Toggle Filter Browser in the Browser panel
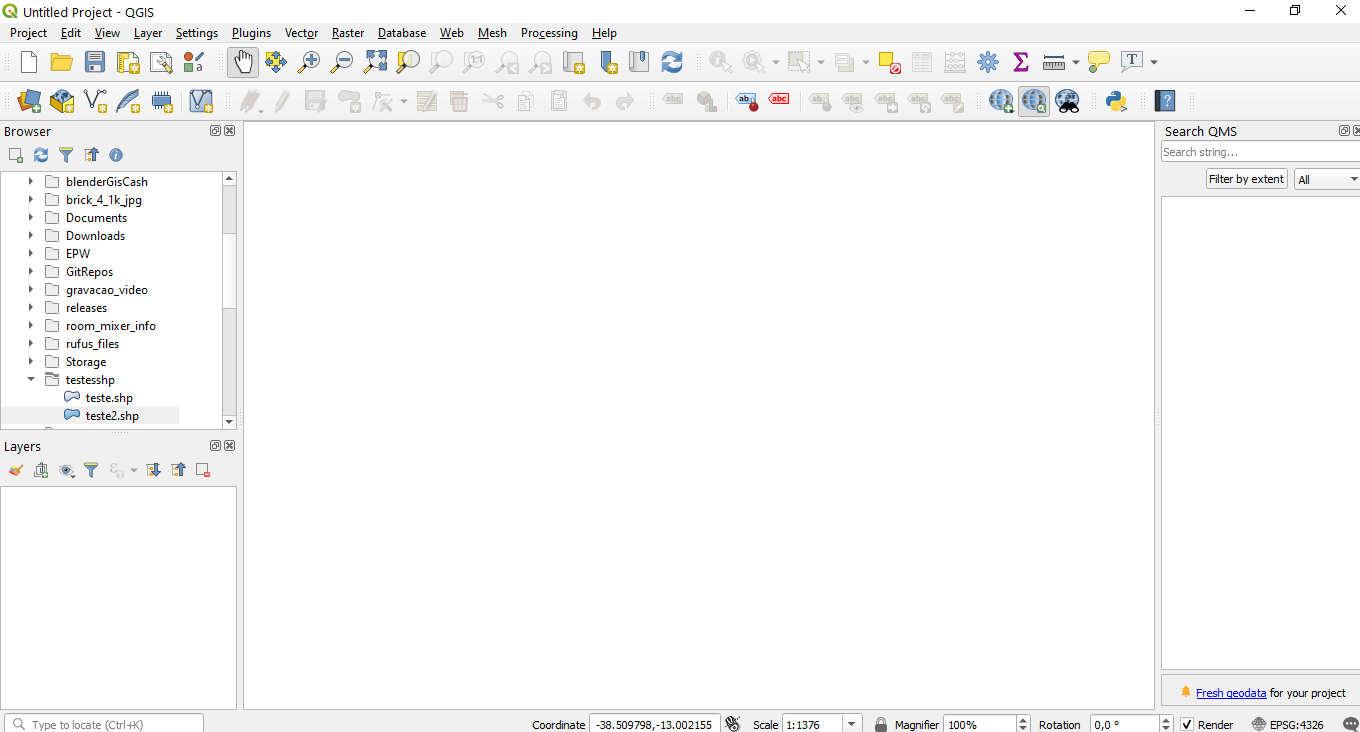The width and height of the screenshot is (1360, 732). (x=66, y=155)
